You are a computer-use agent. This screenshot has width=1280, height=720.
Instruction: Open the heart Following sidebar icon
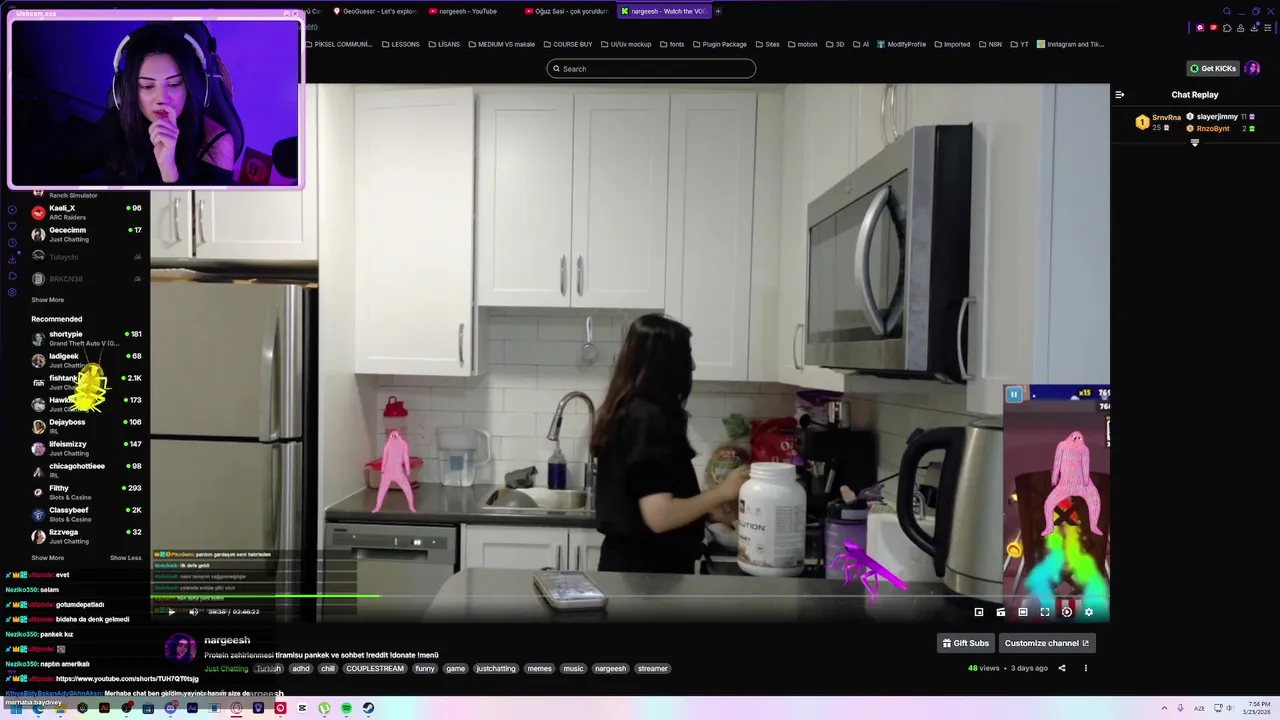pyautogui.click(x=12, y=226)
